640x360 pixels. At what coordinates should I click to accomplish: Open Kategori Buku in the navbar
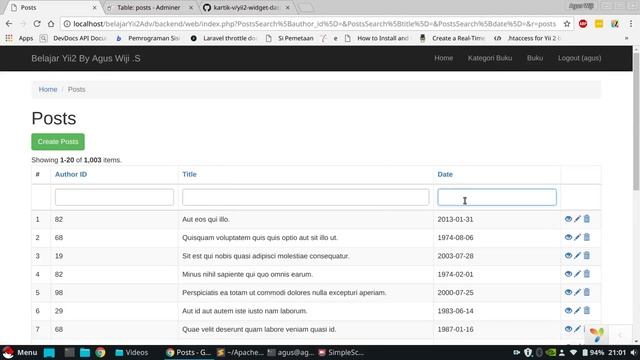click(490, 58)
